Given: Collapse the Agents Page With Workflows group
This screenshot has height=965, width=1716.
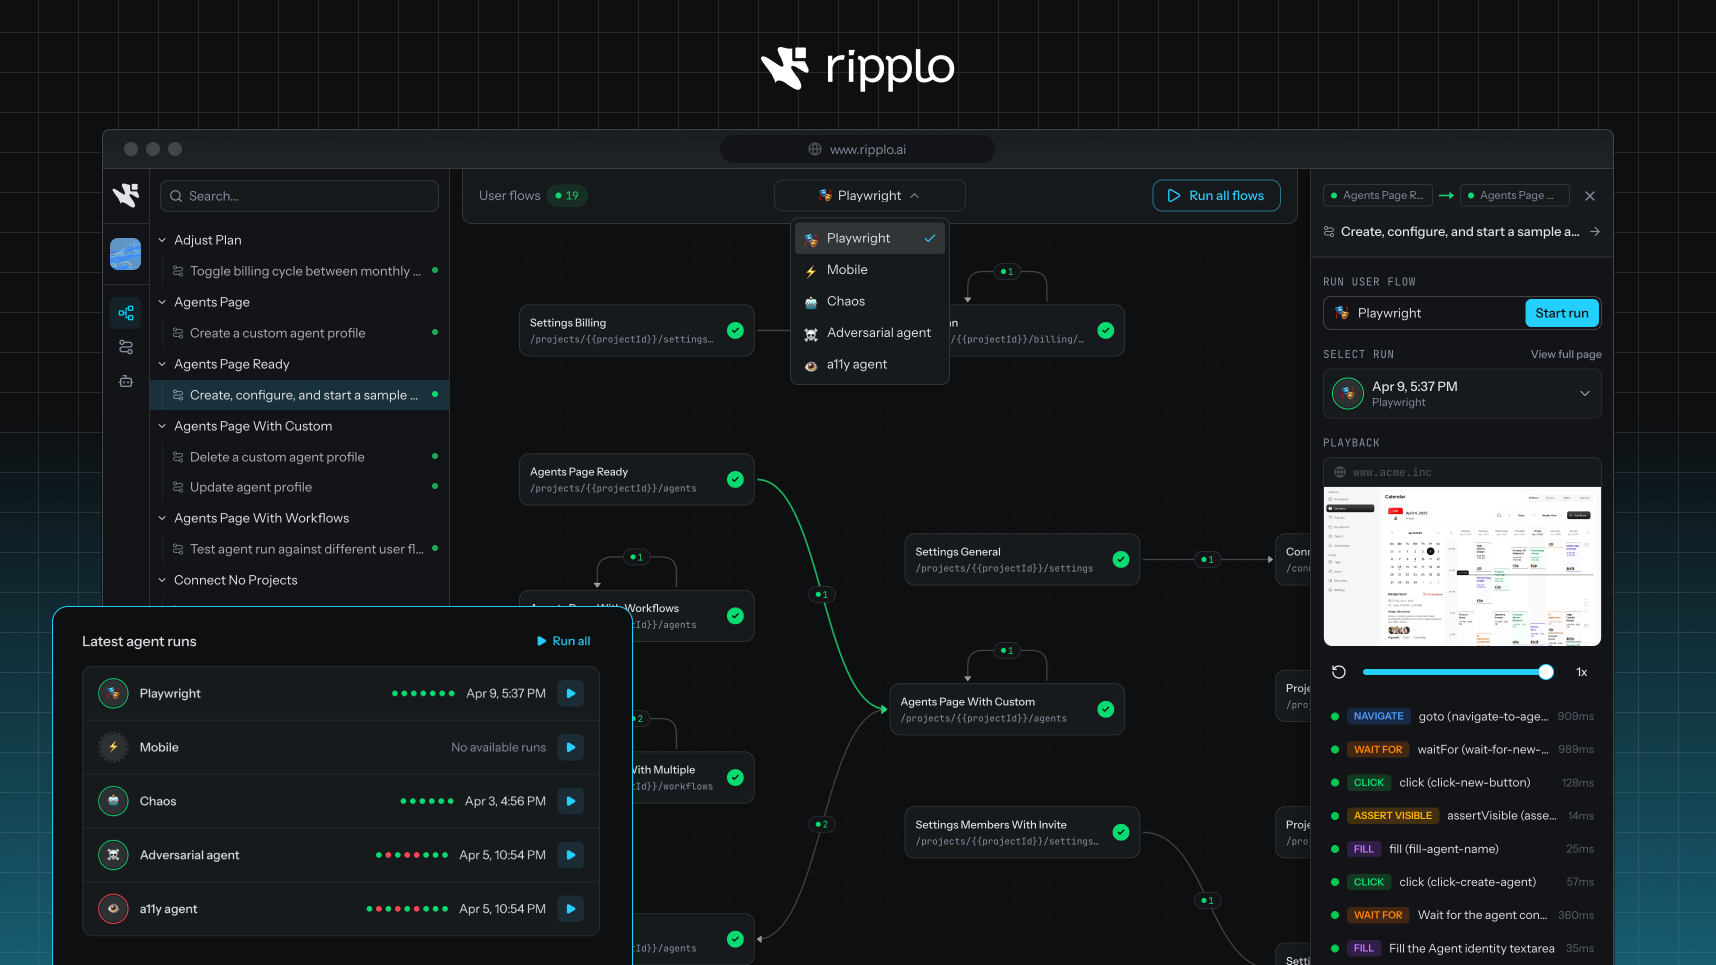Looking at the screenshot, I should (162, 518).
